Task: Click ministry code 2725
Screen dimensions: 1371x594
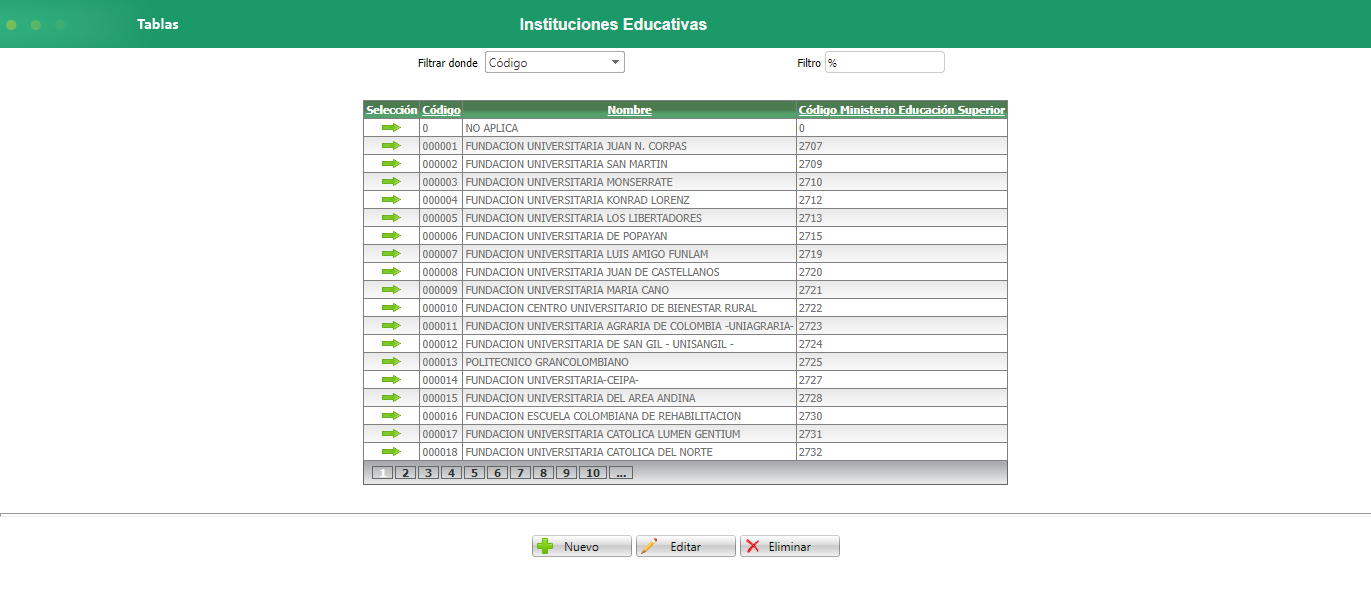Action: pyautogui.click(x=810, y=362)
